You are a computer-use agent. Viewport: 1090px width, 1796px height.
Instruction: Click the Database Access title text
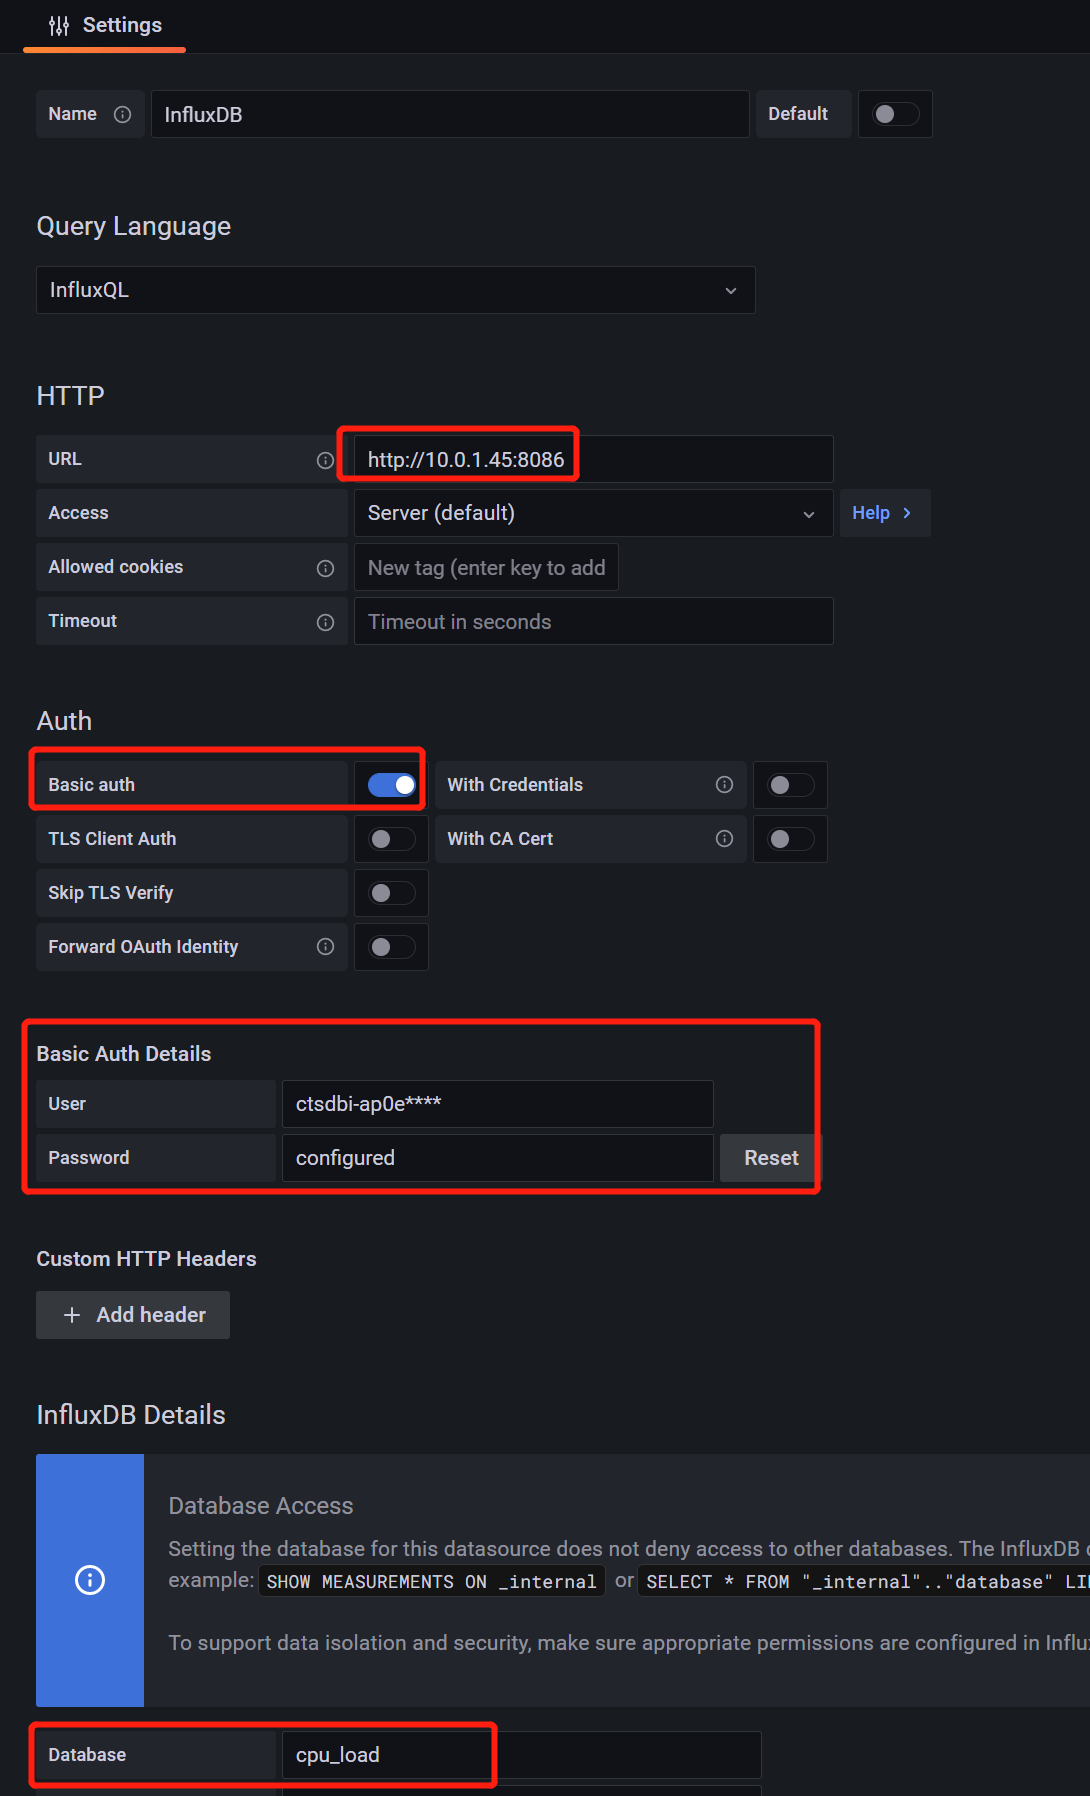click(x=261, y=1506)
